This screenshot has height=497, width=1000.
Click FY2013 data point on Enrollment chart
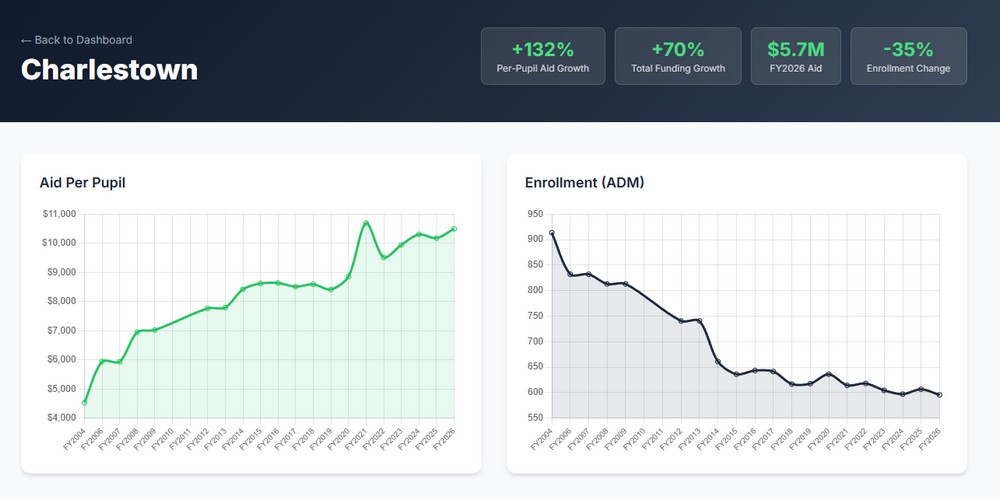pos(699,321)
